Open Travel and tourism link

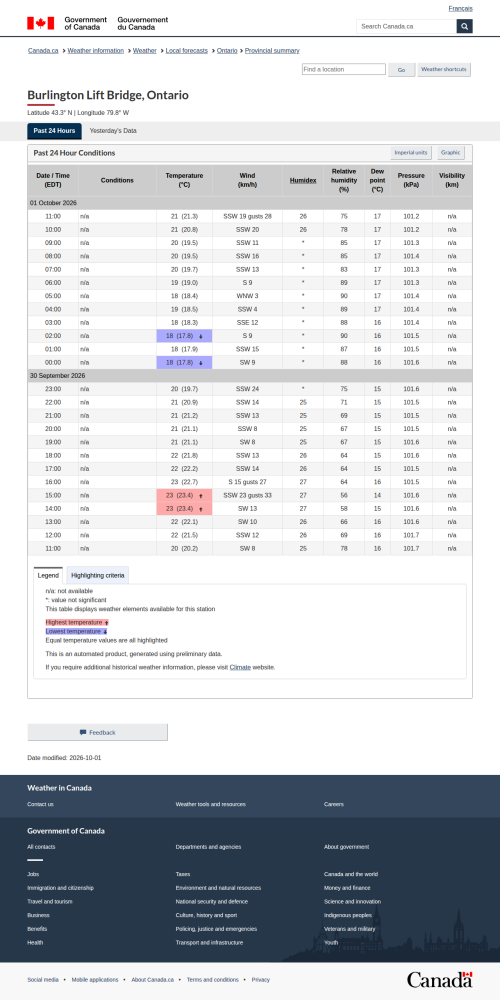(50, 902)
